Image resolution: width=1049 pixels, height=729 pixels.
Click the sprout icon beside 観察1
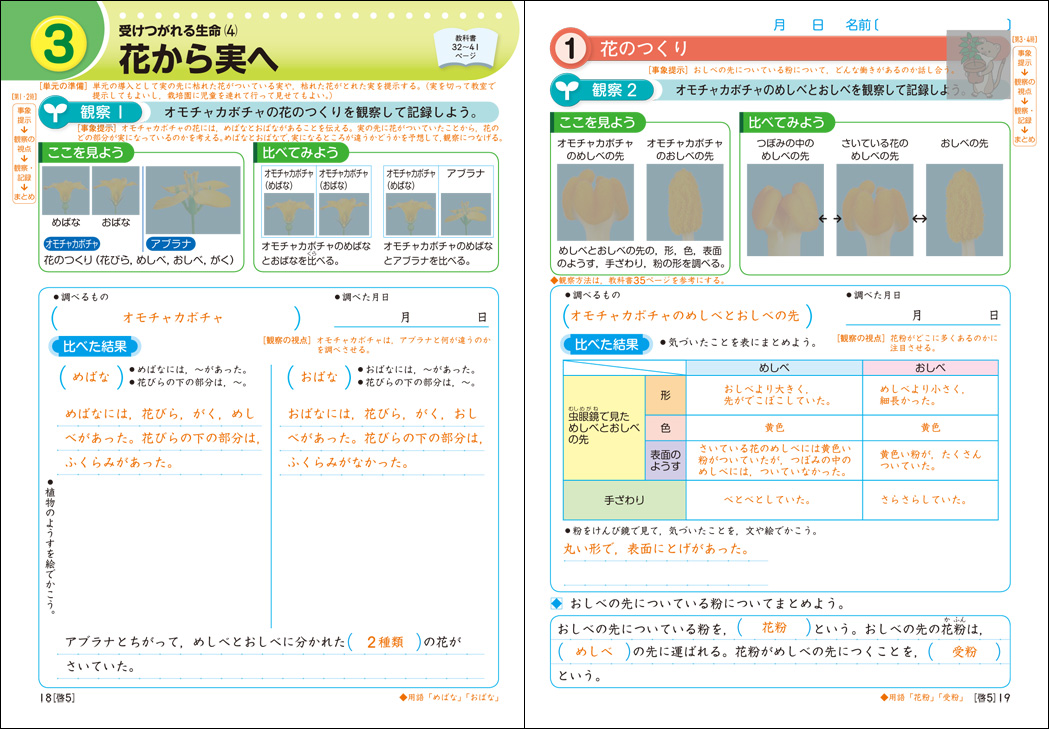[x=55, y=112]
